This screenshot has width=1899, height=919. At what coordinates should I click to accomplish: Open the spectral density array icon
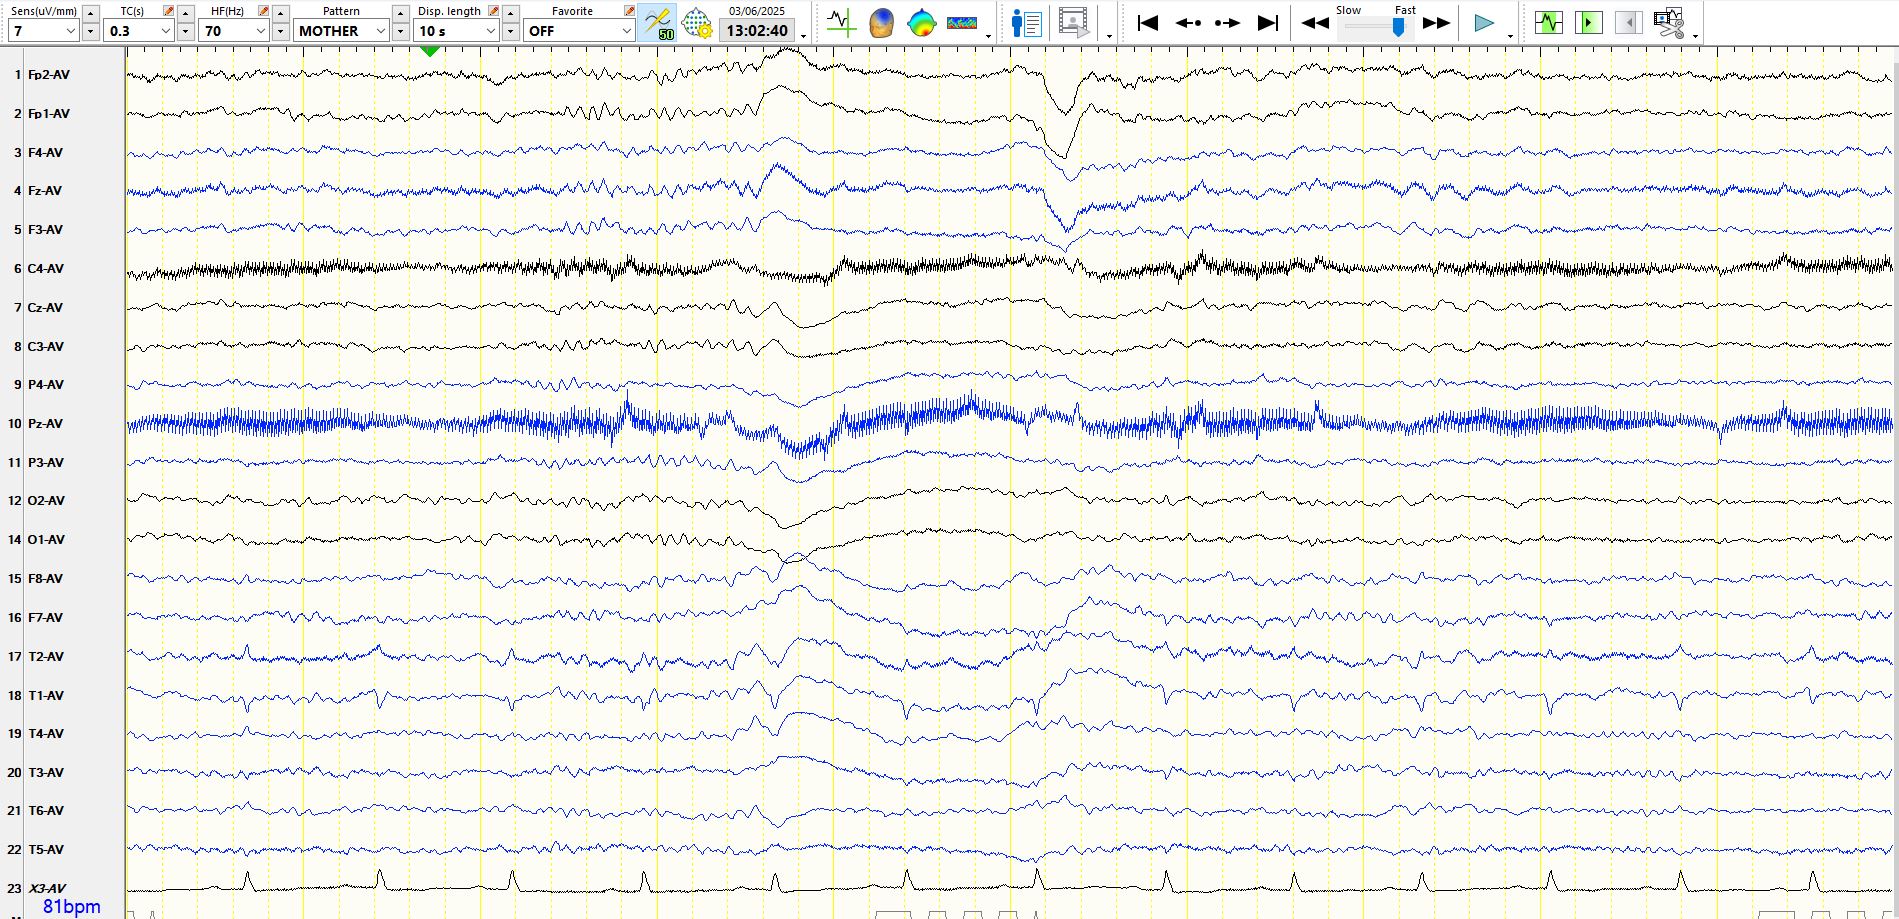tap(961, 23)
